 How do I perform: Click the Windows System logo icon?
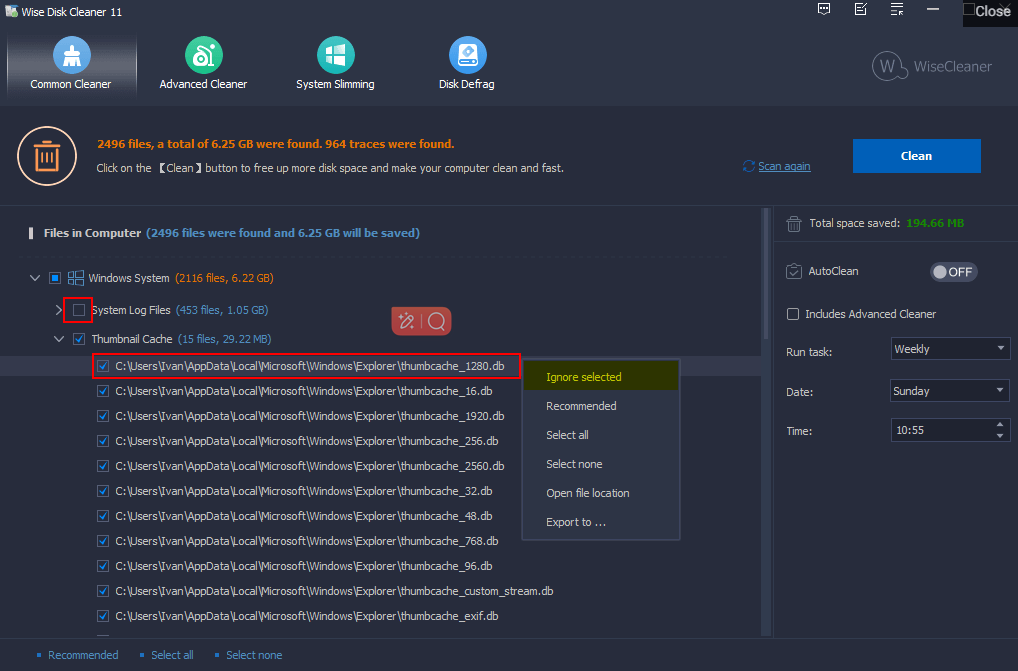[76, 278]
